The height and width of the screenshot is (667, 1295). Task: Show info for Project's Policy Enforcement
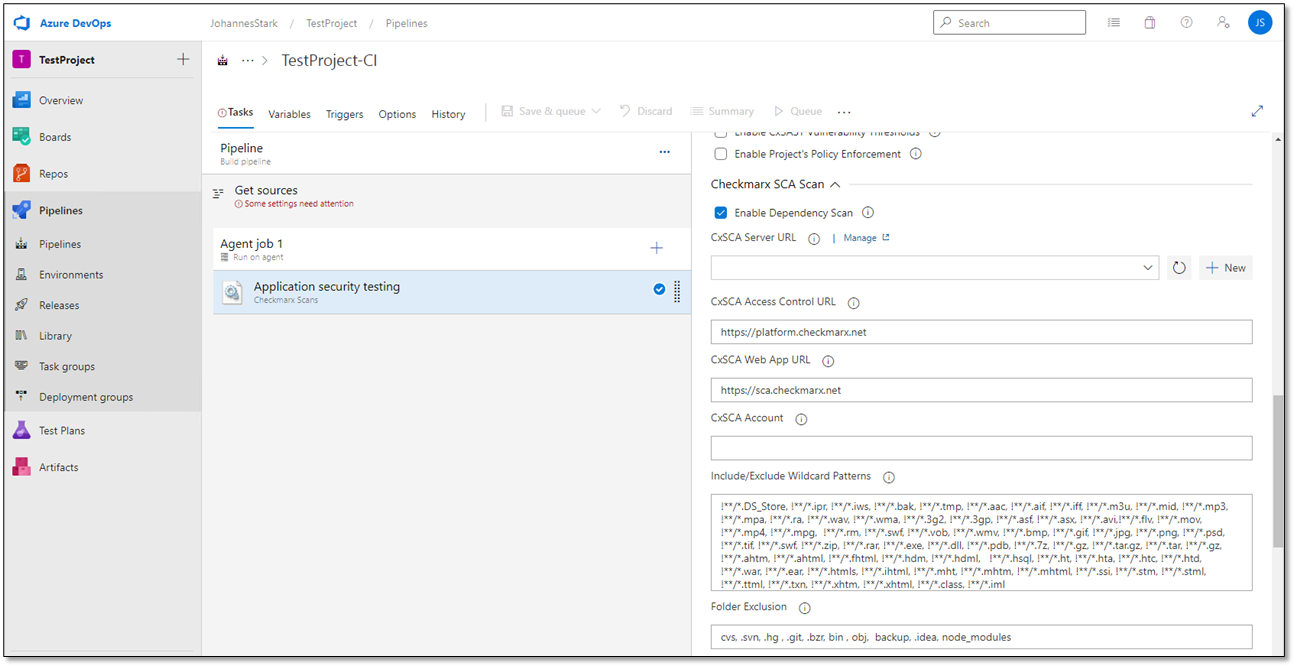[x=916, y=154]
